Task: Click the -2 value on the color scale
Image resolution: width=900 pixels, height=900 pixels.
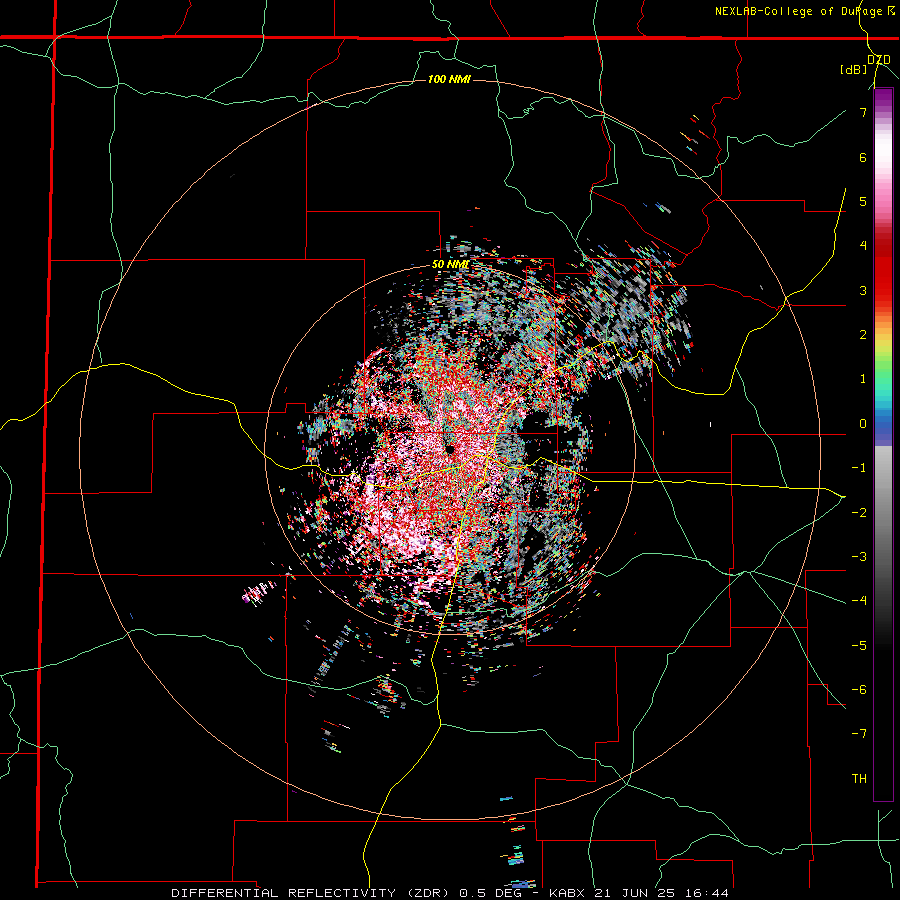Action: pyautogui.click(x=859, y=512)
